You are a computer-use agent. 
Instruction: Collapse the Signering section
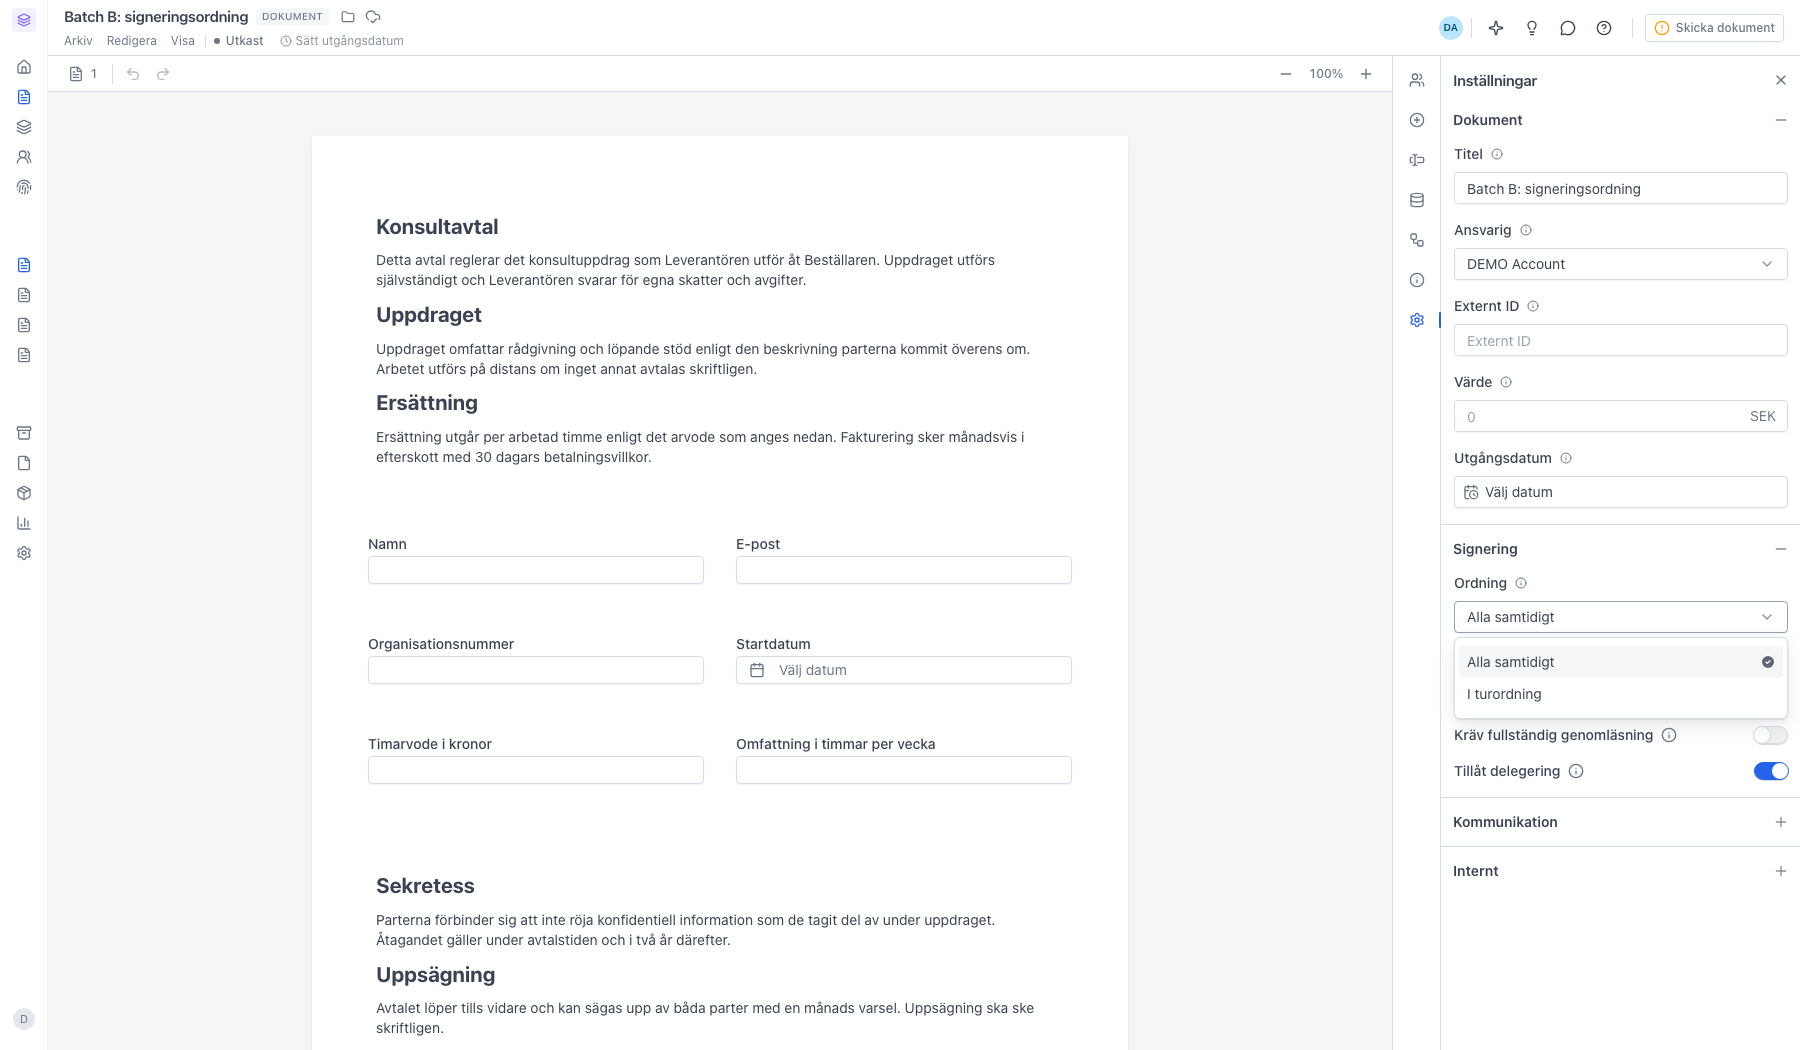coord(1780,549)
